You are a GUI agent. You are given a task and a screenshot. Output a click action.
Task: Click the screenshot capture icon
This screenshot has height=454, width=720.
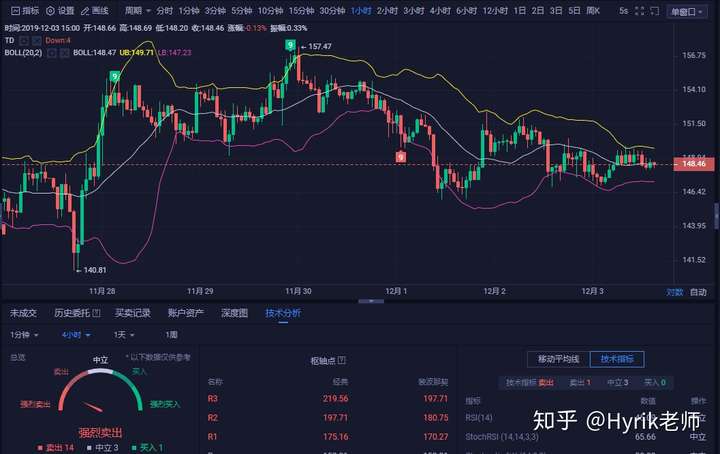[655, 11]
